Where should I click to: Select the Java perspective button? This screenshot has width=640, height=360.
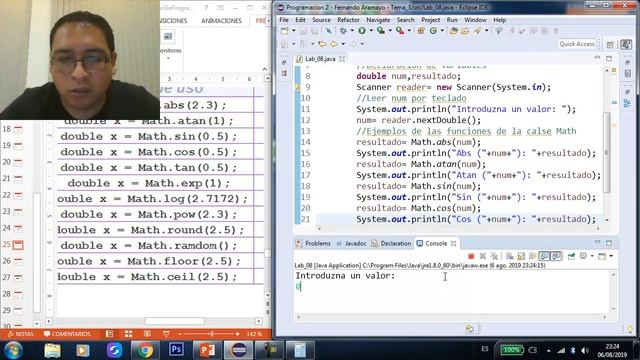(x=626, y=44)
